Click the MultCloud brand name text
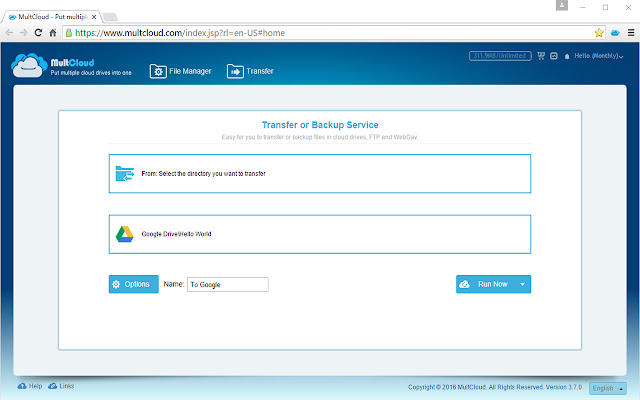Image resolution: width=640 pixels, height=400 pixels. (x=72, y=62)
